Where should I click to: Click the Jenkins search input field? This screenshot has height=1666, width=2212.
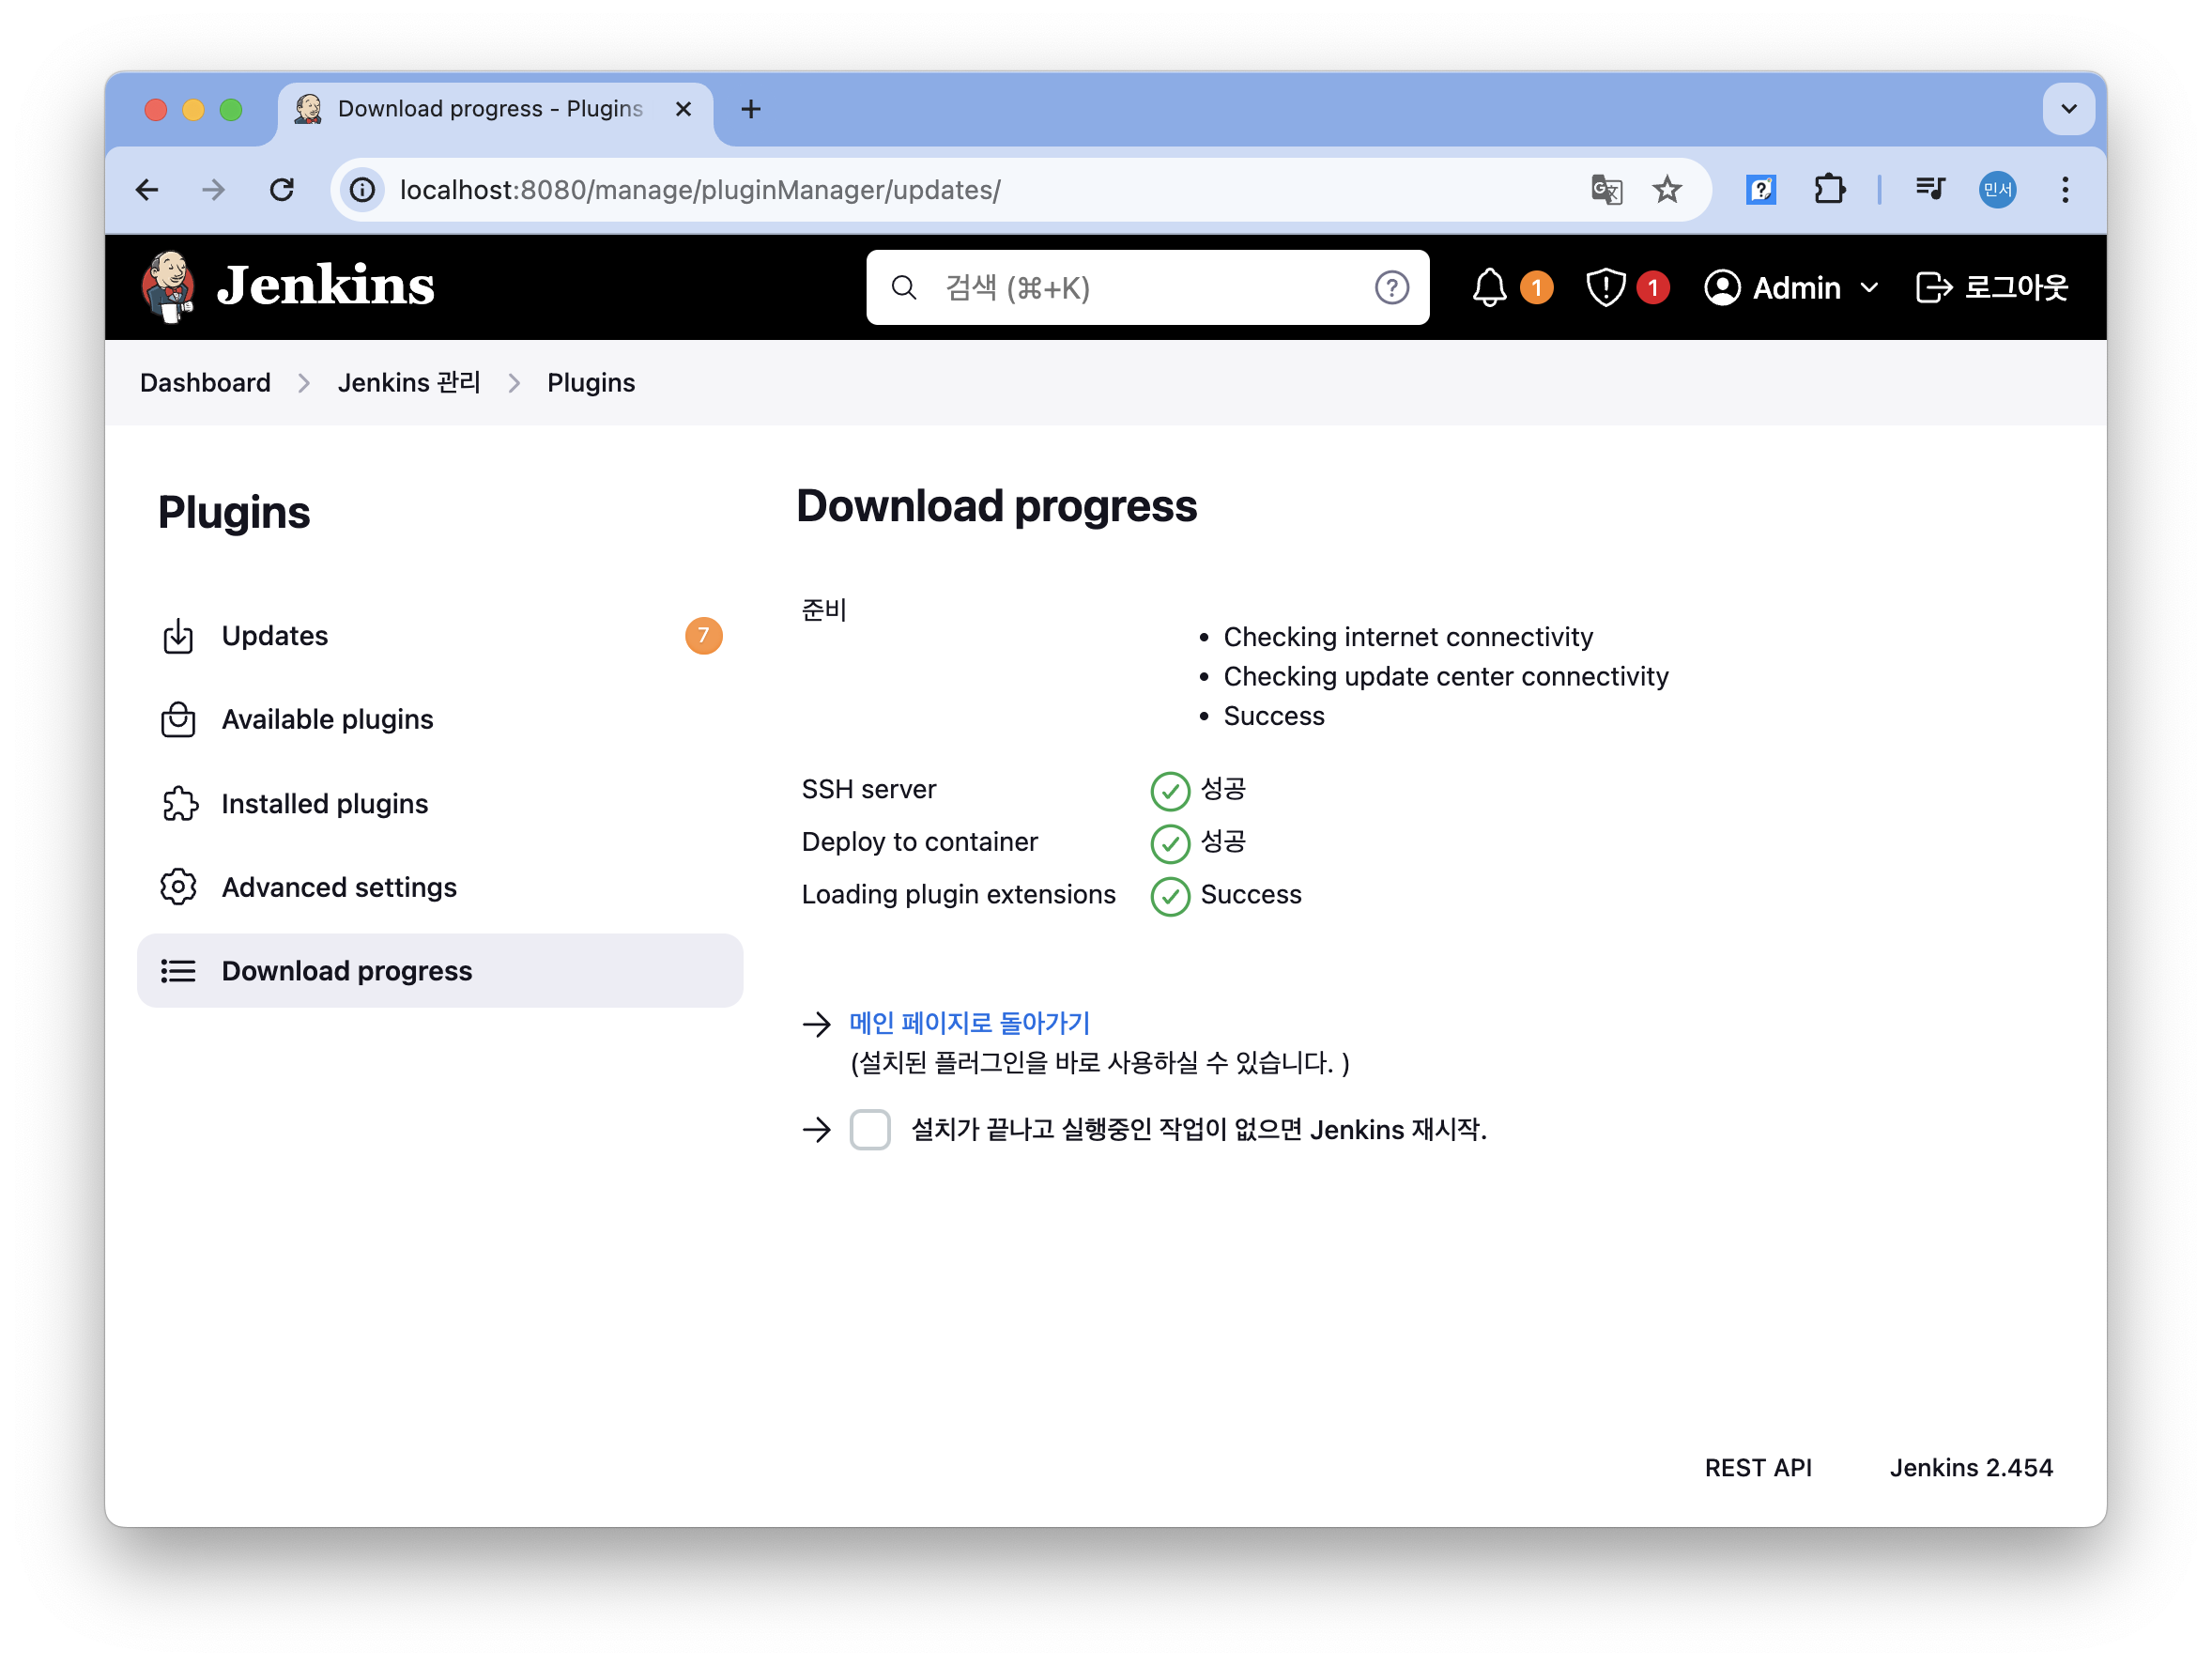[x=1140, y=288]
